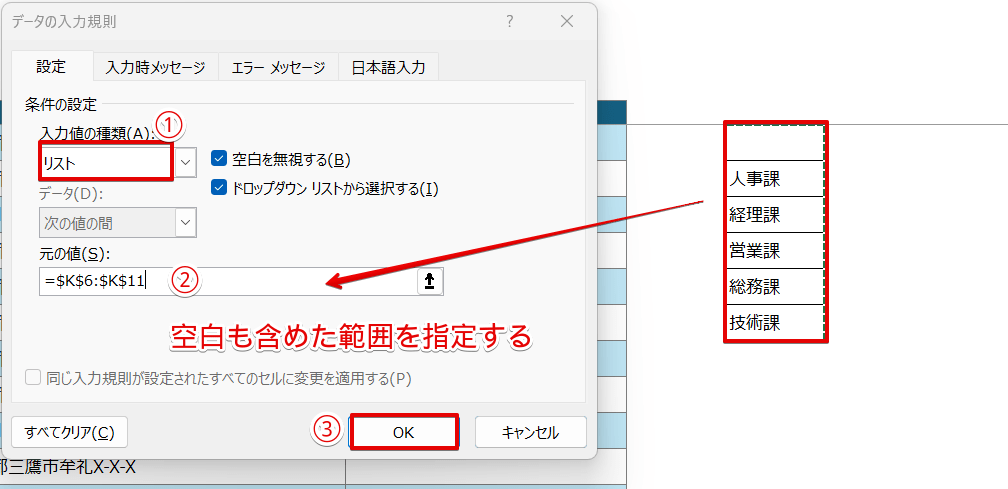Image resolution: width=1008 pixels, height=489 pixels.
Task: Select the 設定 tab
Action: click(x=51, y=67)
